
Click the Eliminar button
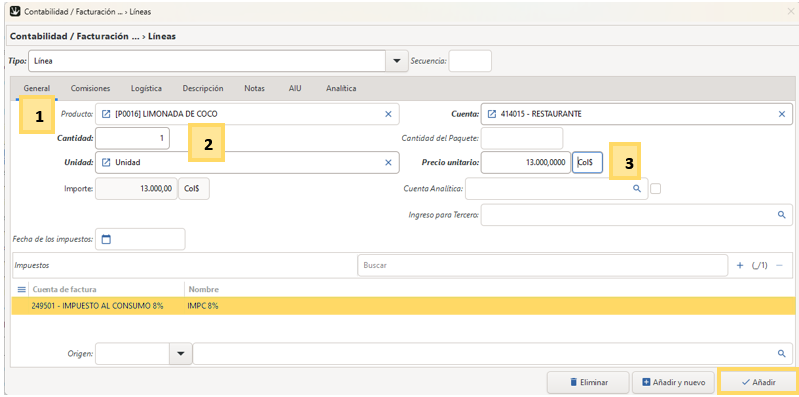coord(588,382)
